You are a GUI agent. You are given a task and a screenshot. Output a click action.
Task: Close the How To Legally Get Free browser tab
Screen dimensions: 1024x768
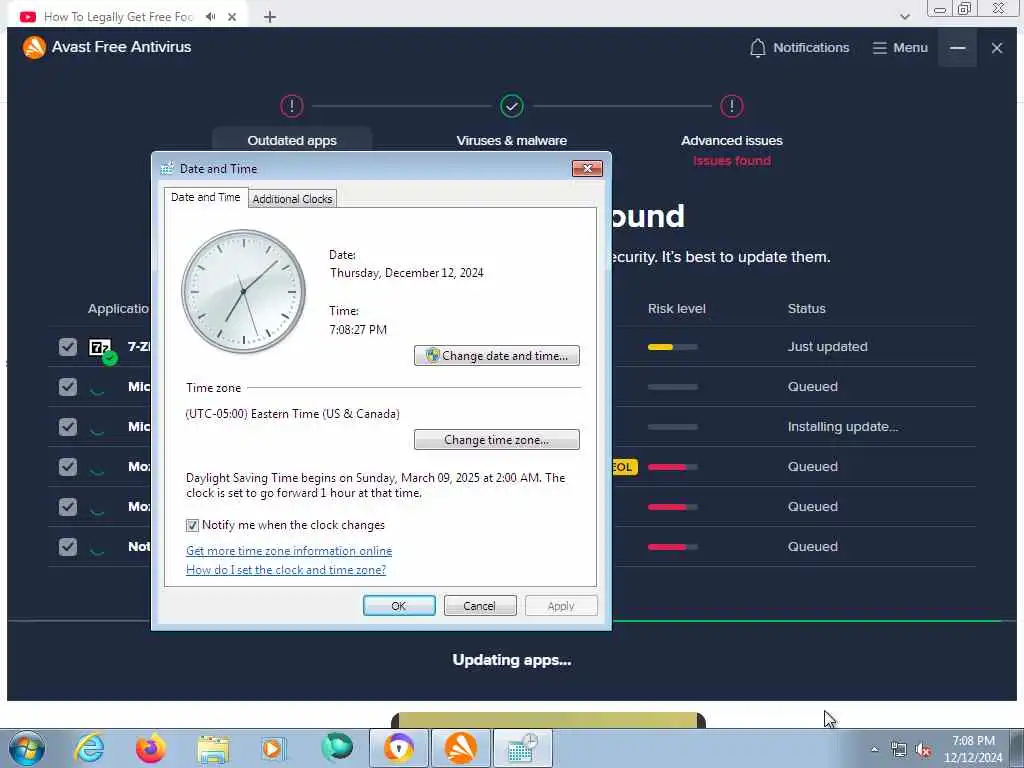(232, 17)
